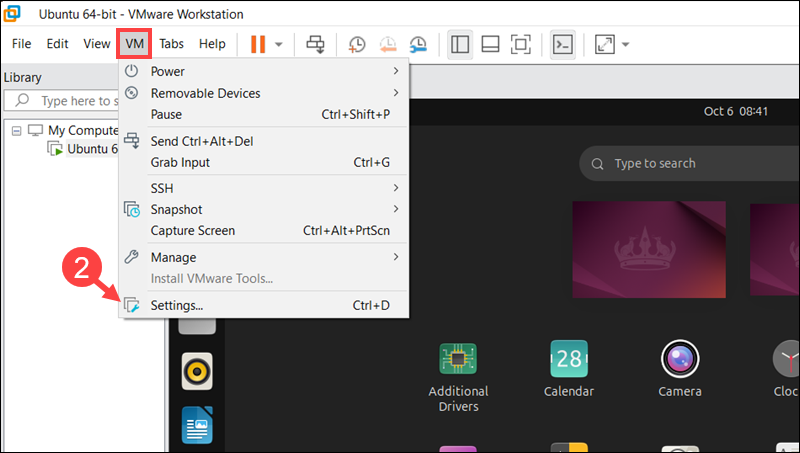Open the console view toolbar icon
800x453 pixels.
(563, 44)
